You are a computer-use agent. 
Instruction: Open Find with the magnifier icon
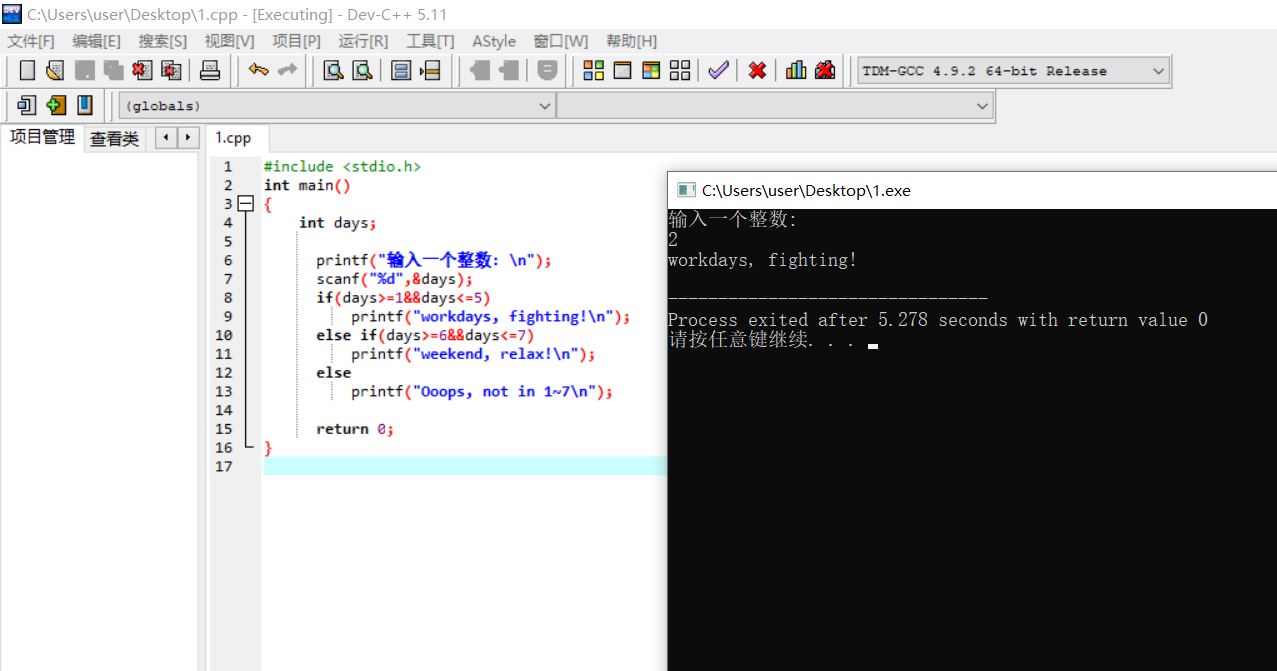[333, 71]
